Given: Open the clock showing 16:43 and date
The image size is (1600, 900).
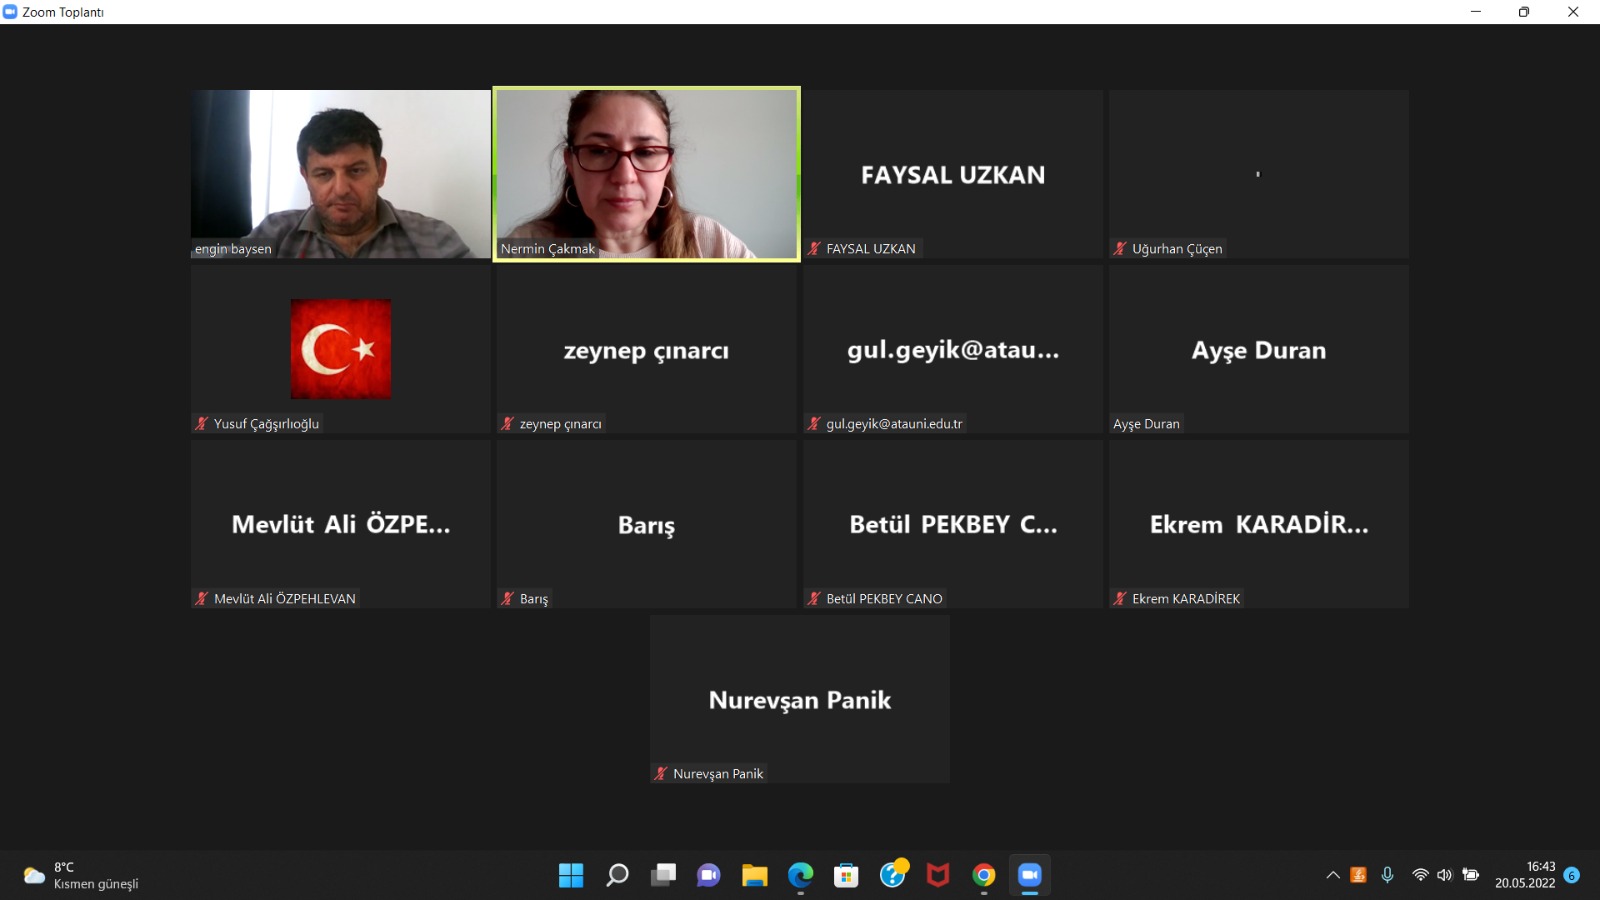Looking at the screenshot, I should click(x=1525, y=875).
